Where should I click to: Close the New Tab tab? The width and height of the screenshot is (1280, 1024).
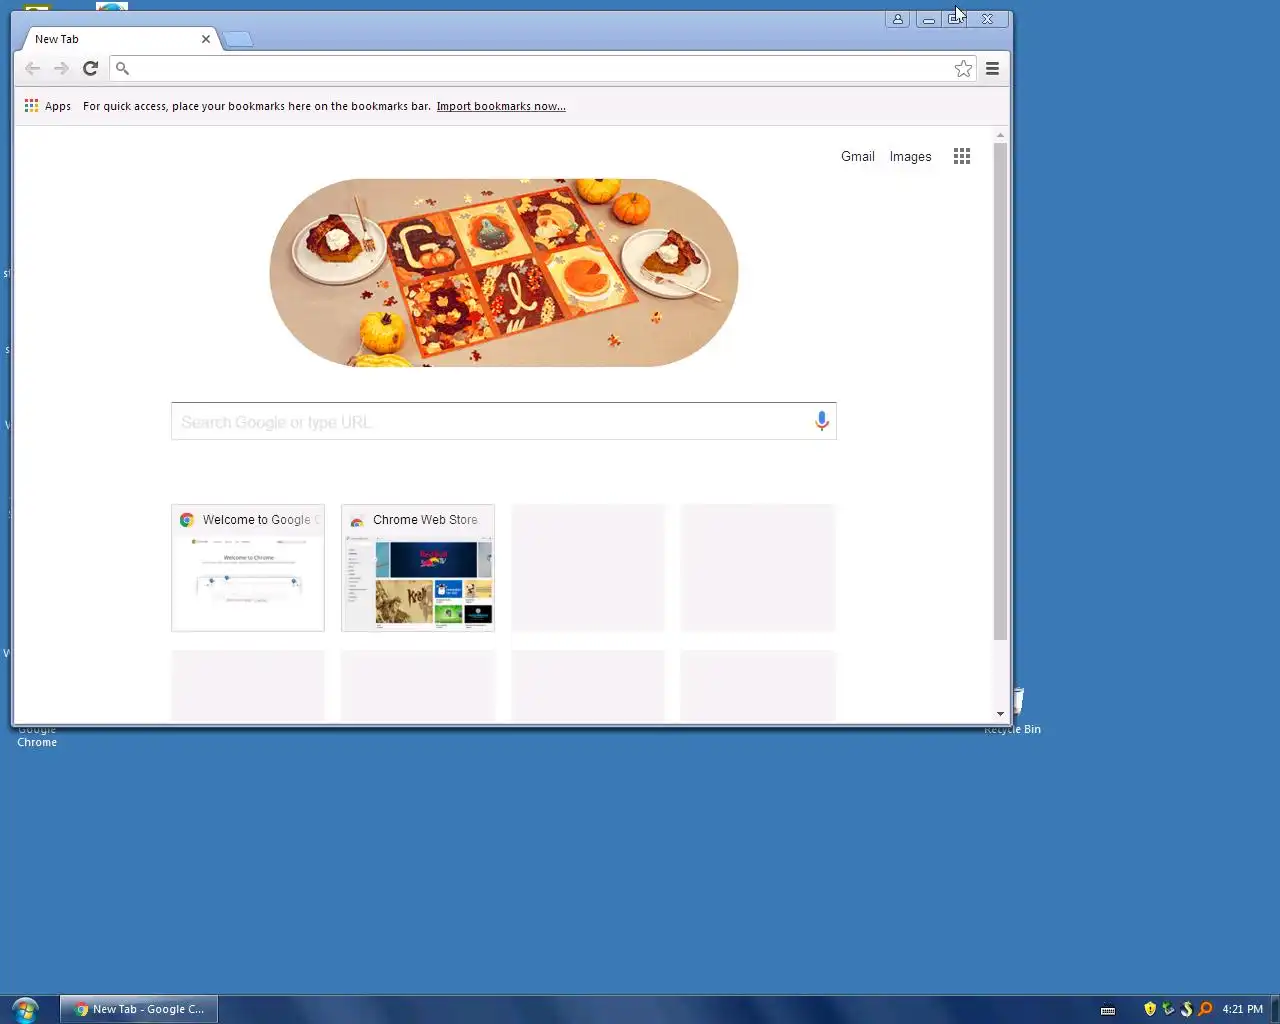coord(206,39)
